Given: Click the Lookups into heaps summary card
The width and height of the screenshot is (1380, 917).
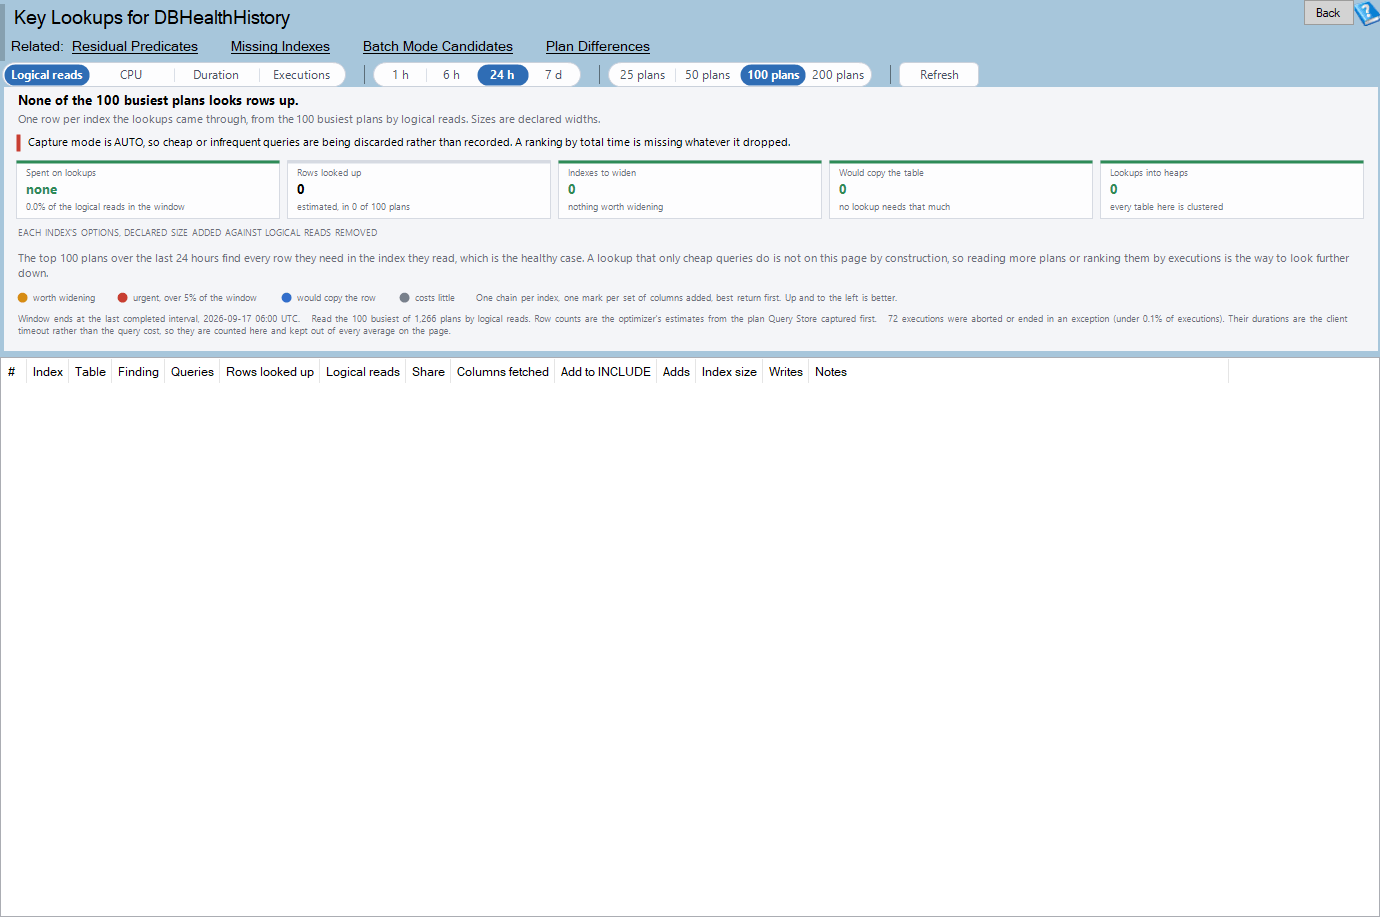Looking at the screenshot, I should click(1232, 189).
